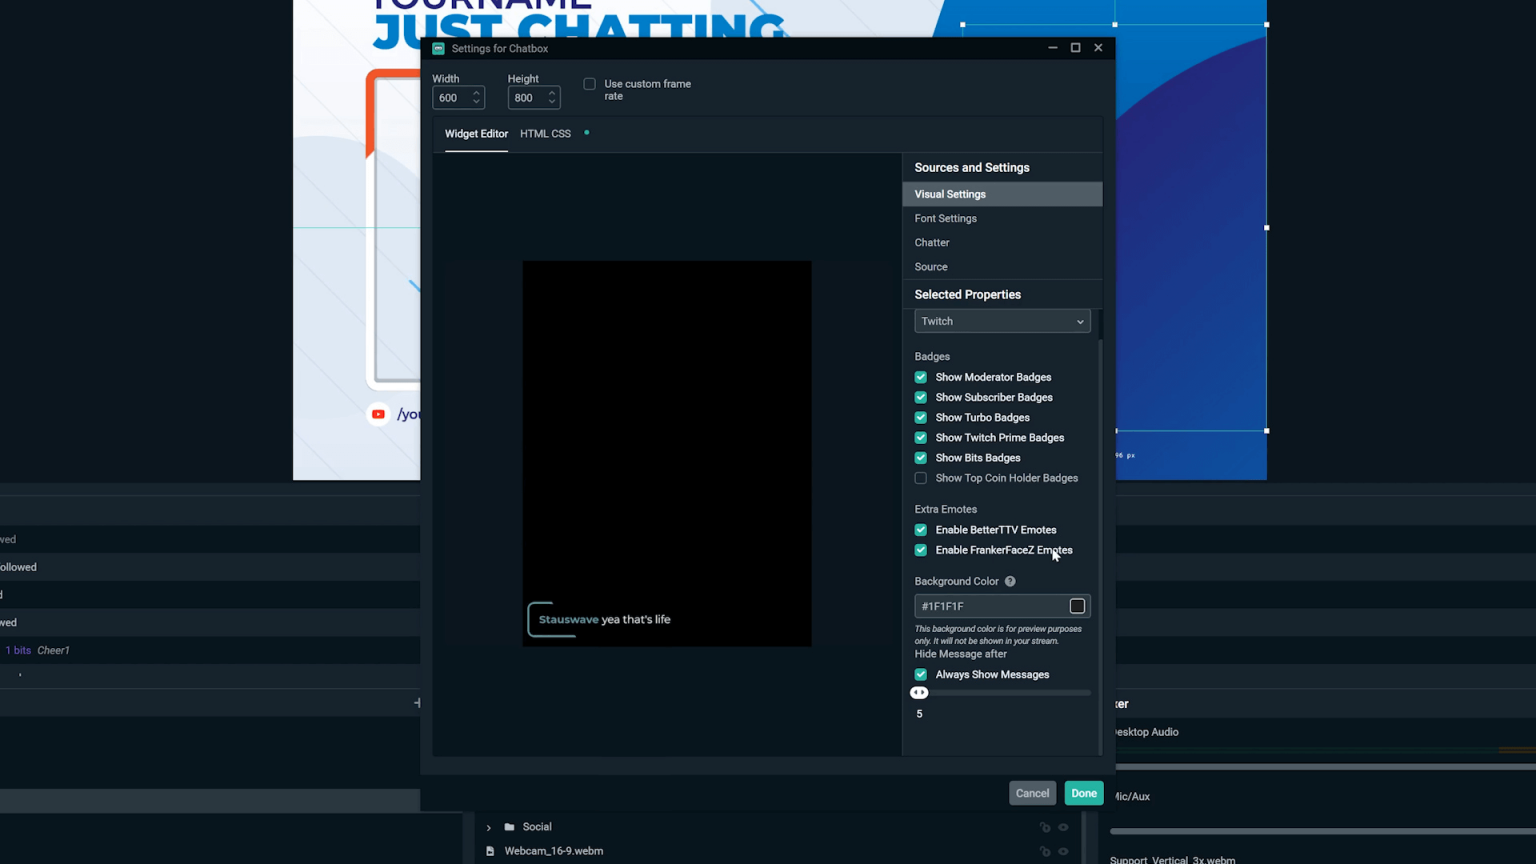The width and height of the screenshot is (1536, 864).
Task: Open the Background Color help question mark
Action: (x=1009, y=581)
